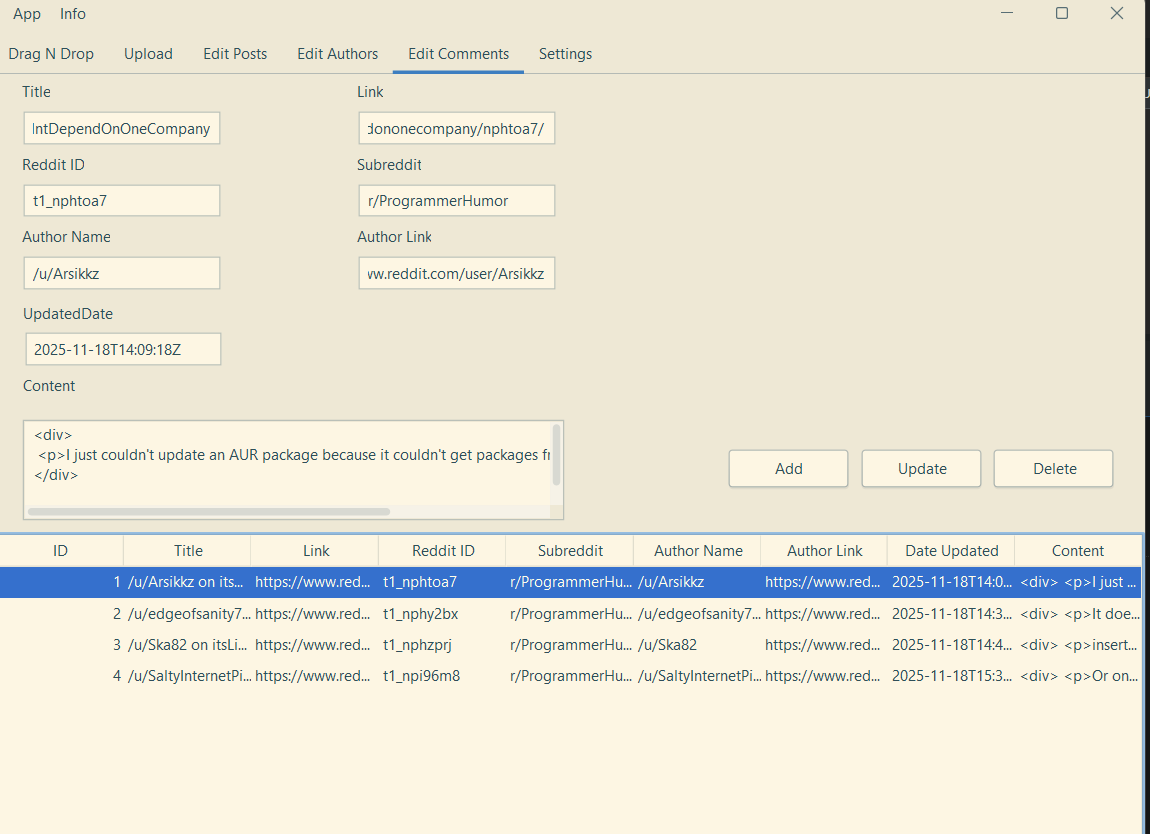The width and height of the screenshot is (1150, 834).
Task: Switch to the Upload tab
Action: [x=148, y=54]
